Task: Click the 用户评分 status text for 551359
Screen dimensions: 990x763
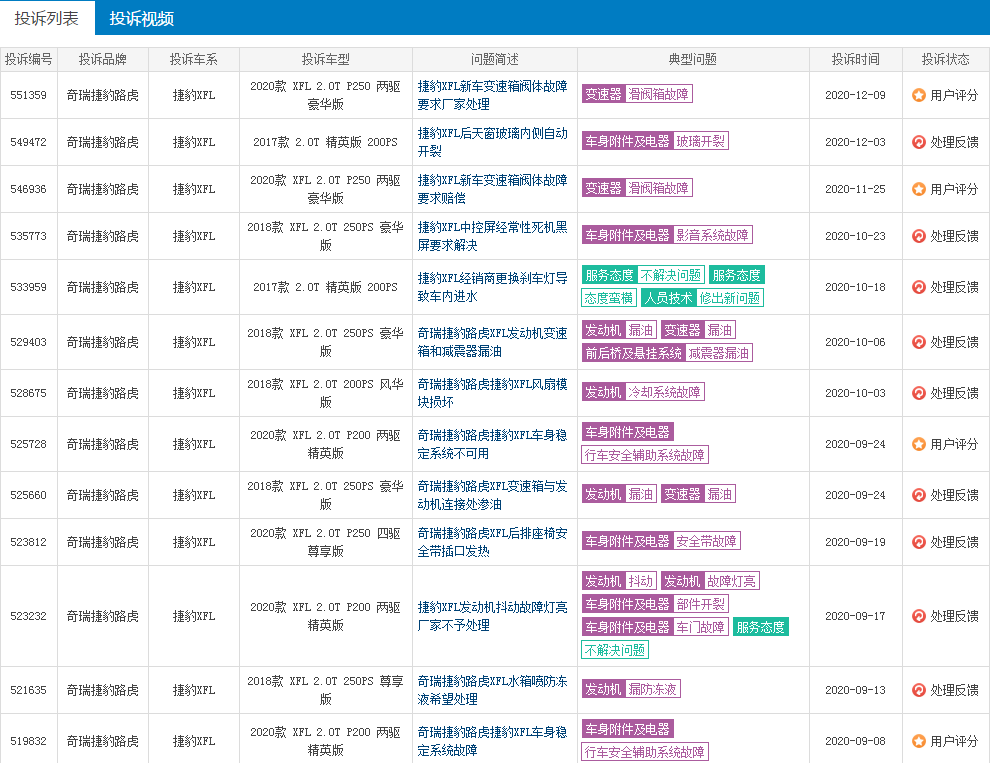Action: pyautogui.click(x=954, y=95)
